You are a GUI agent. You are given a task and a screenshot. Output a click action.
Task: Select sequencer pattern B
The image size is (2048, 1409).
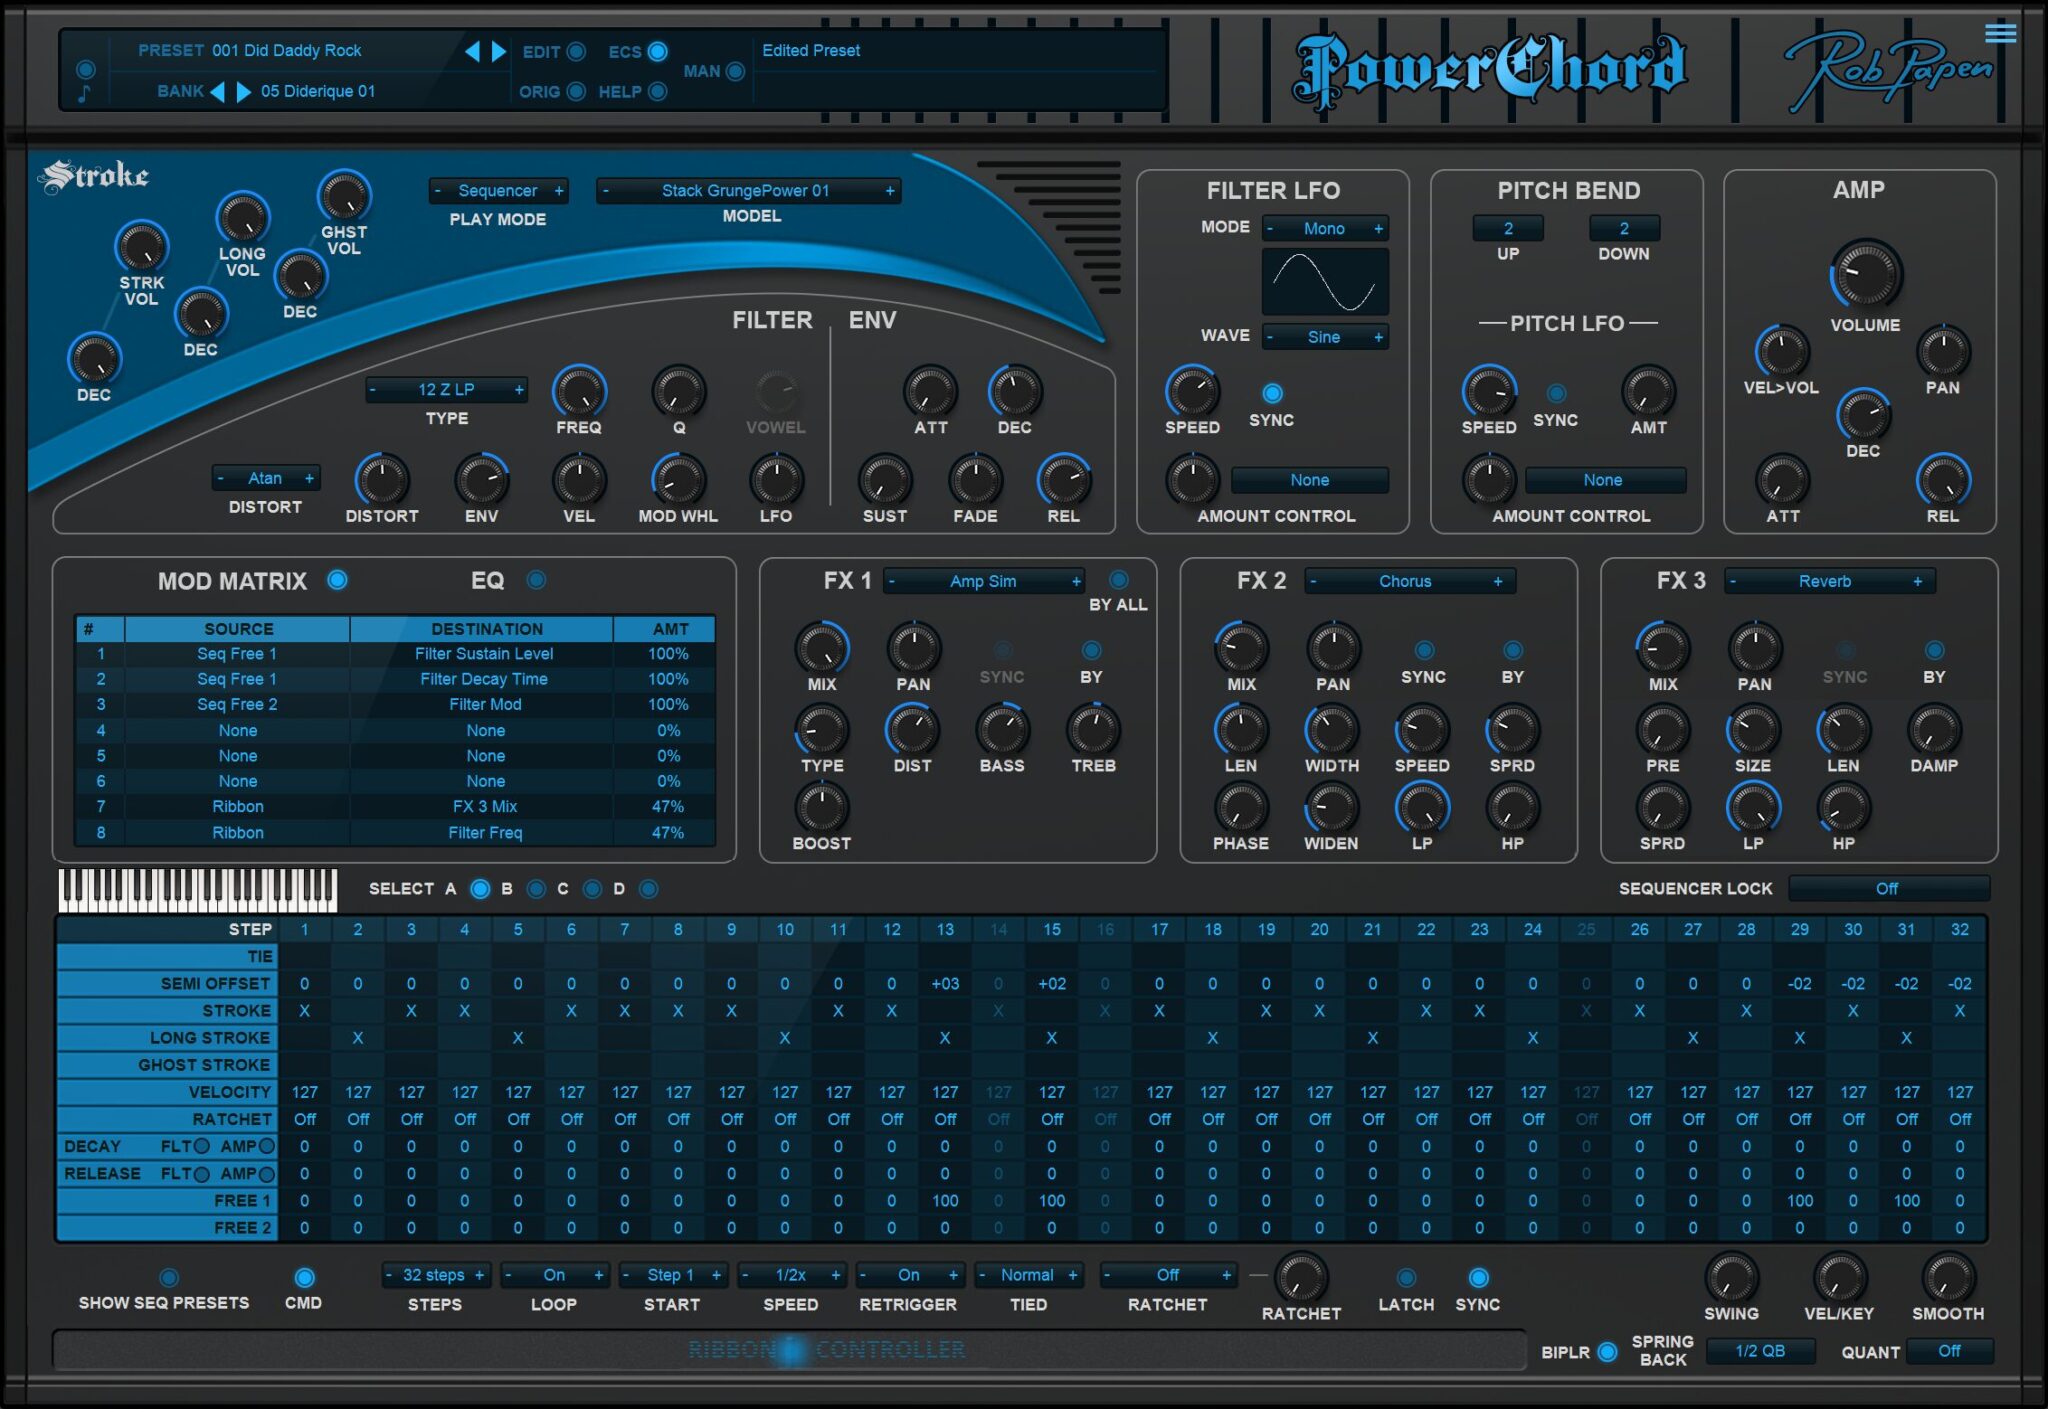[536, 889]
